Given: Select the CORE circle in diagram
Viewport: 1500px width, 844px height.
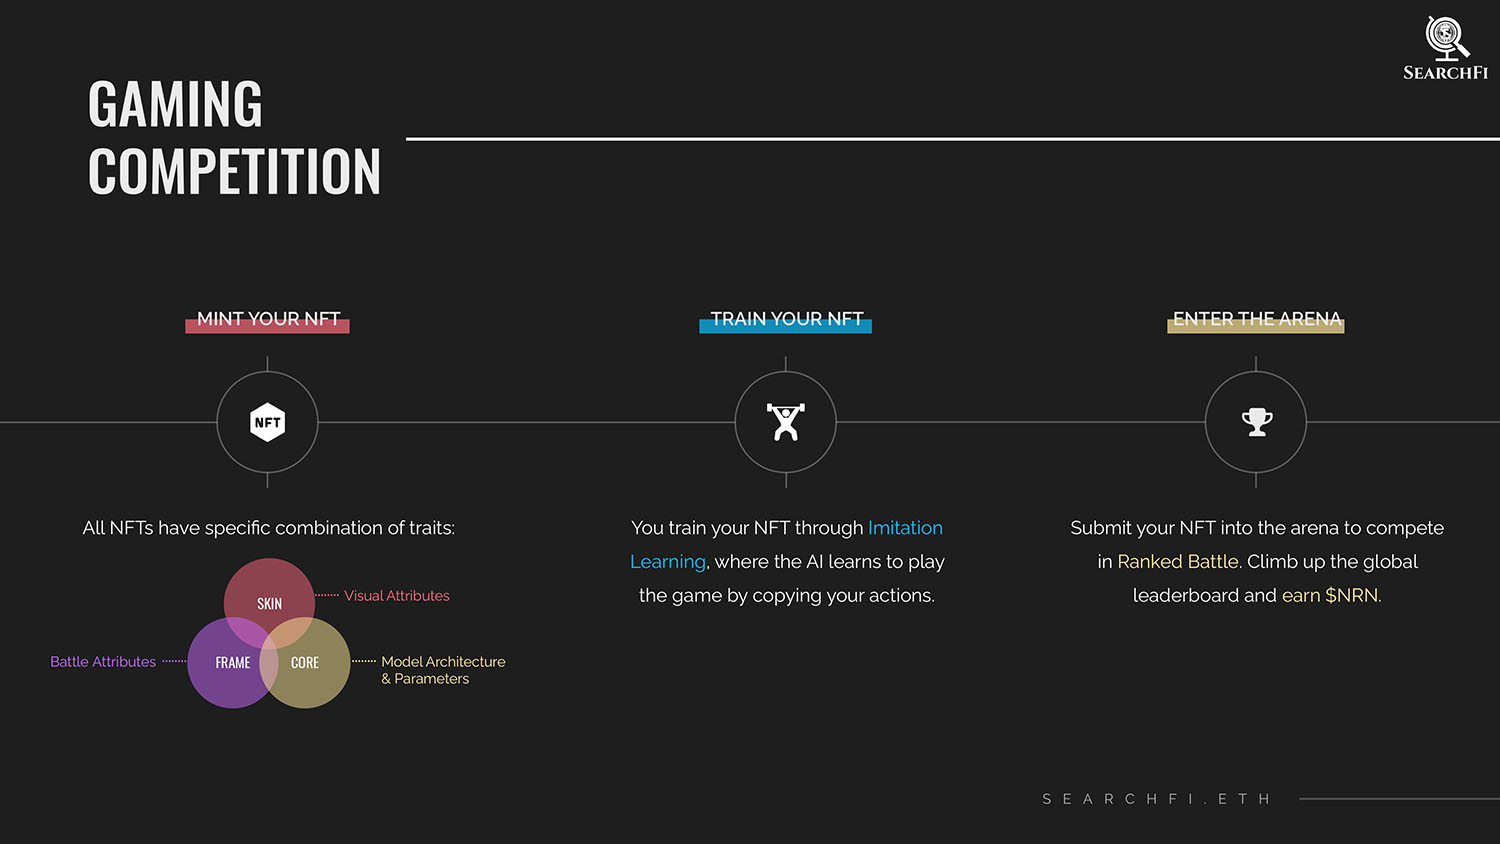Looking at the screenshot, I should coord(305,663).
